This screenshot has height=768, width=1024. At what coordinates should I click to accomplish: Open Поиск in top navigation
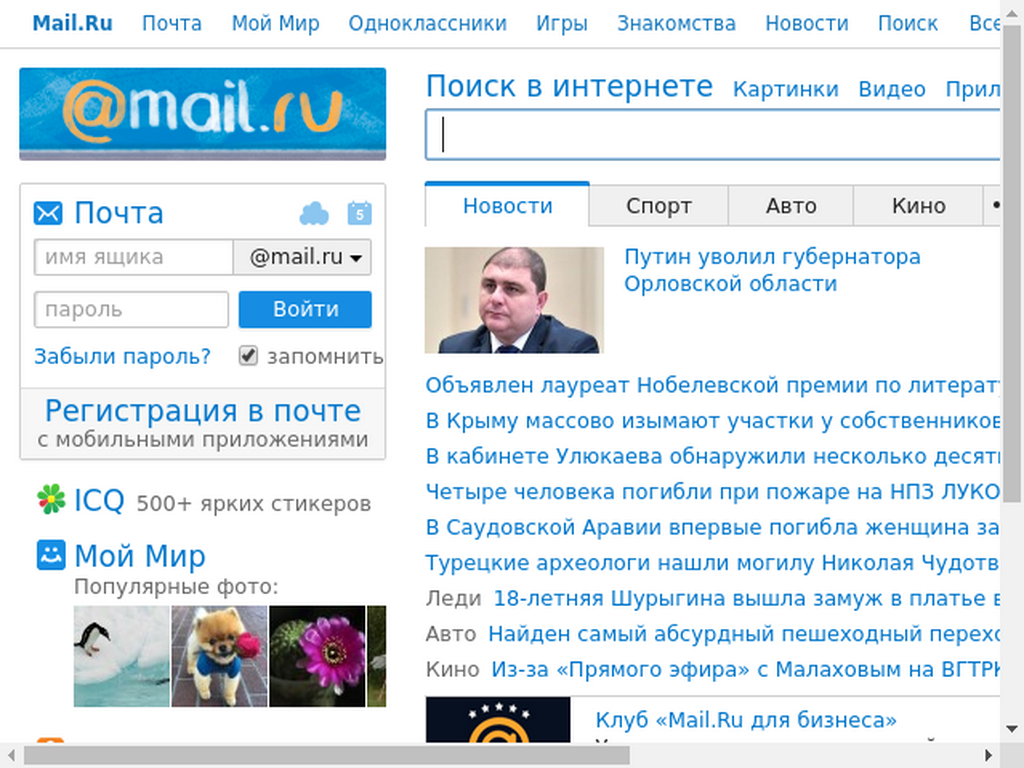tap(908, 24)
